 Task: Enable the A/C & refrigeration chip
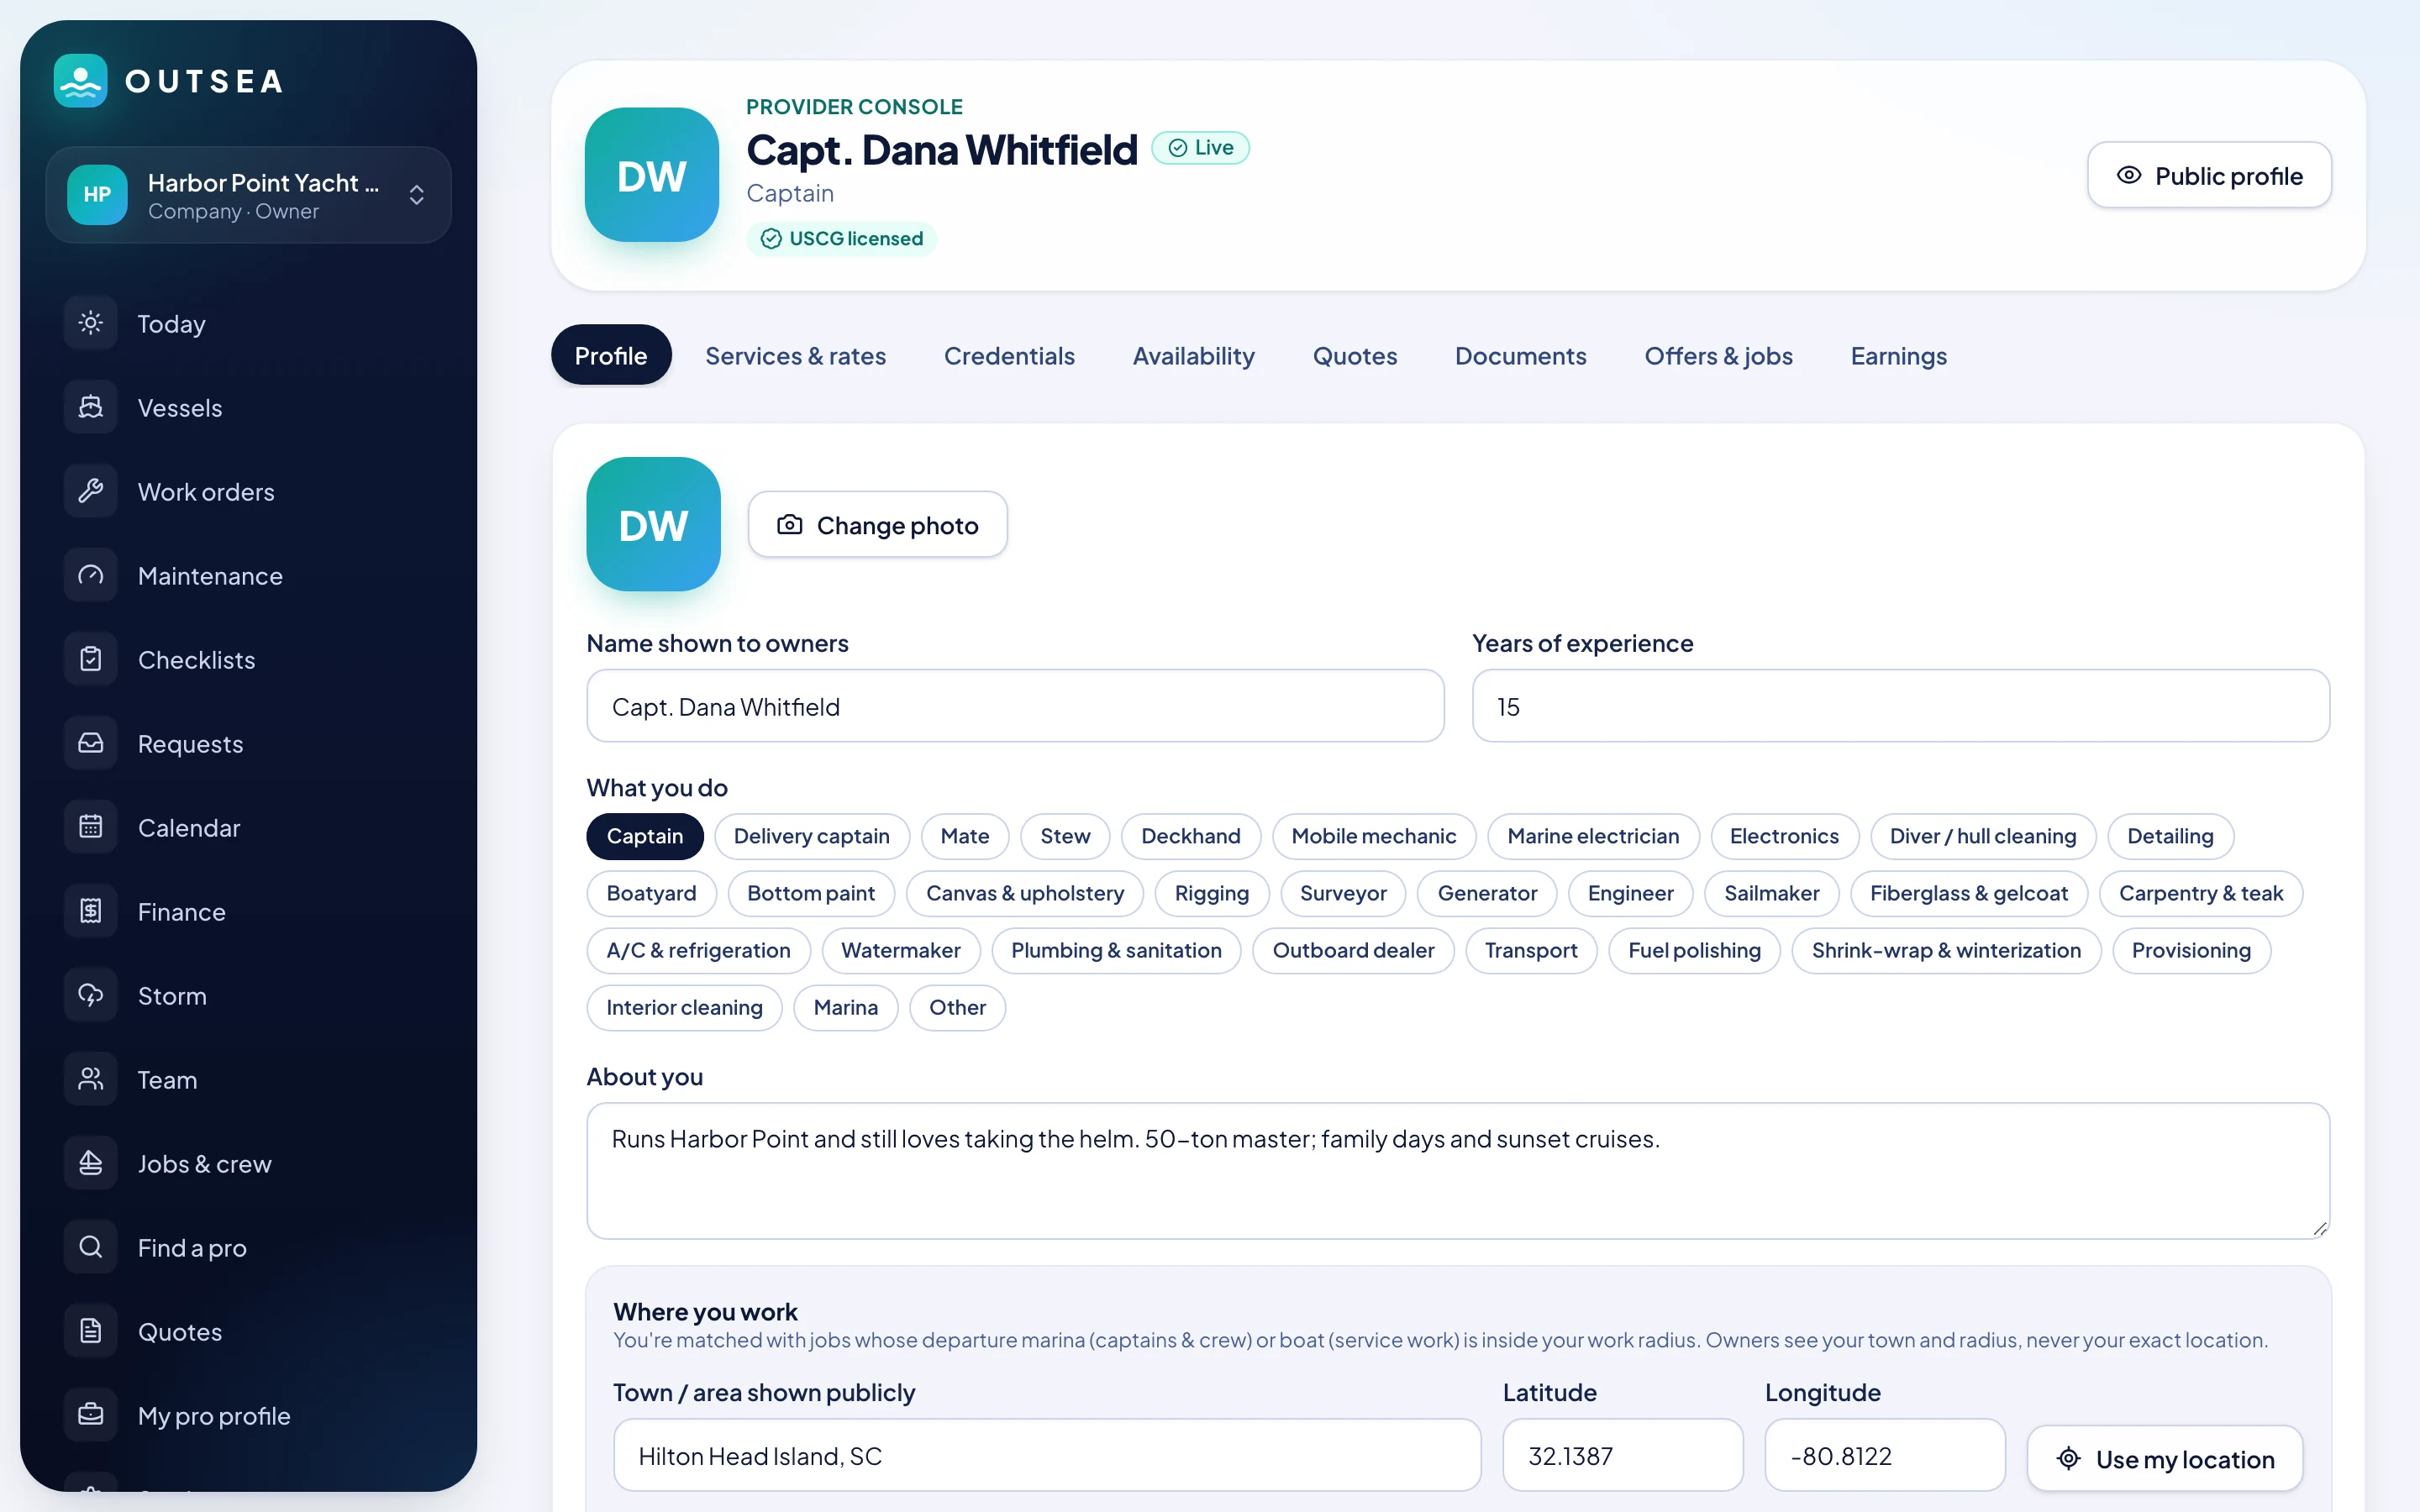click(x=698, y=950)
